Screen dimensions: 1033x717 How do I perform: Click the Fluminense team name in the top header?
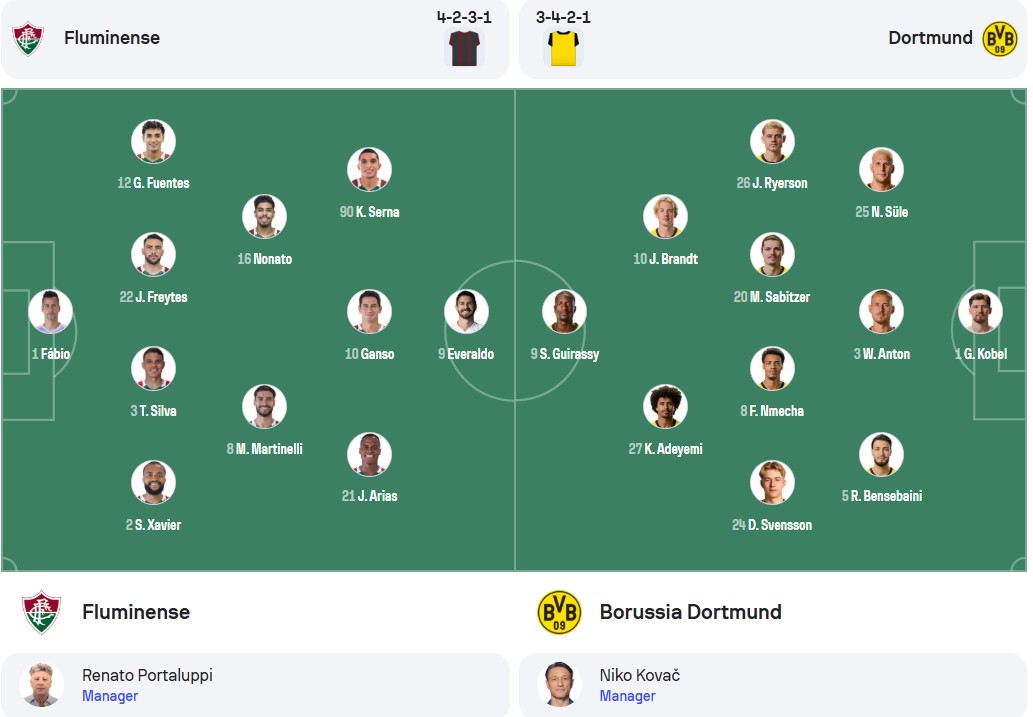112,38
